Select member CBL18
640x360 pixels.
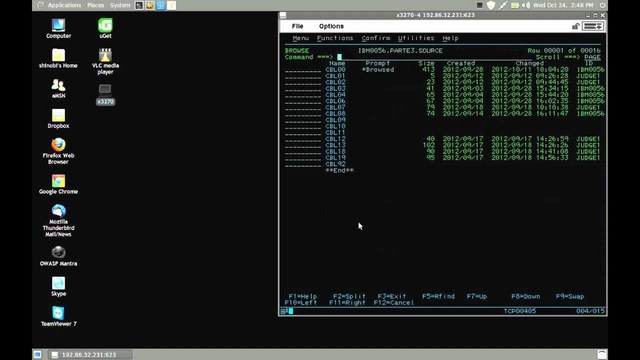point(336,152)
